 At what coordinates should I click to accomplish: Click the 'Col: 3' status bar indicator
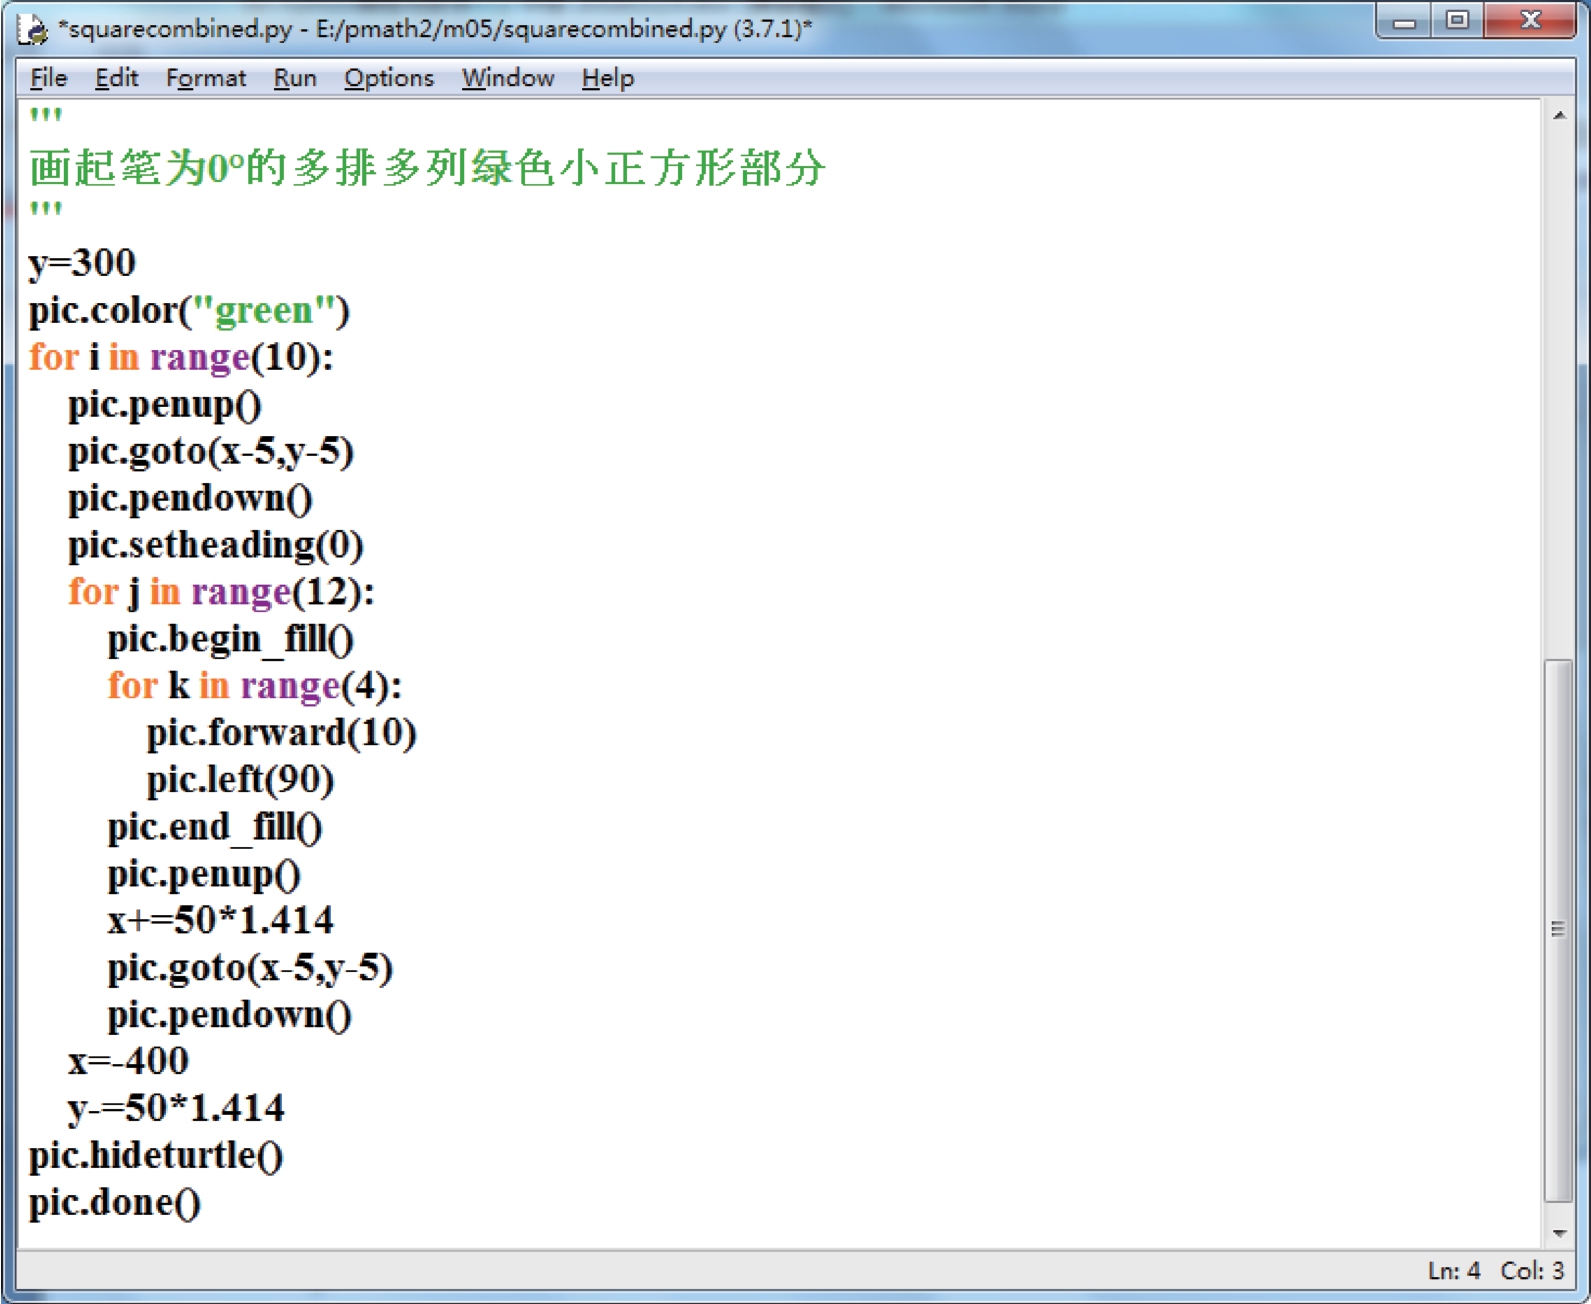[x=1532, y=1270]
